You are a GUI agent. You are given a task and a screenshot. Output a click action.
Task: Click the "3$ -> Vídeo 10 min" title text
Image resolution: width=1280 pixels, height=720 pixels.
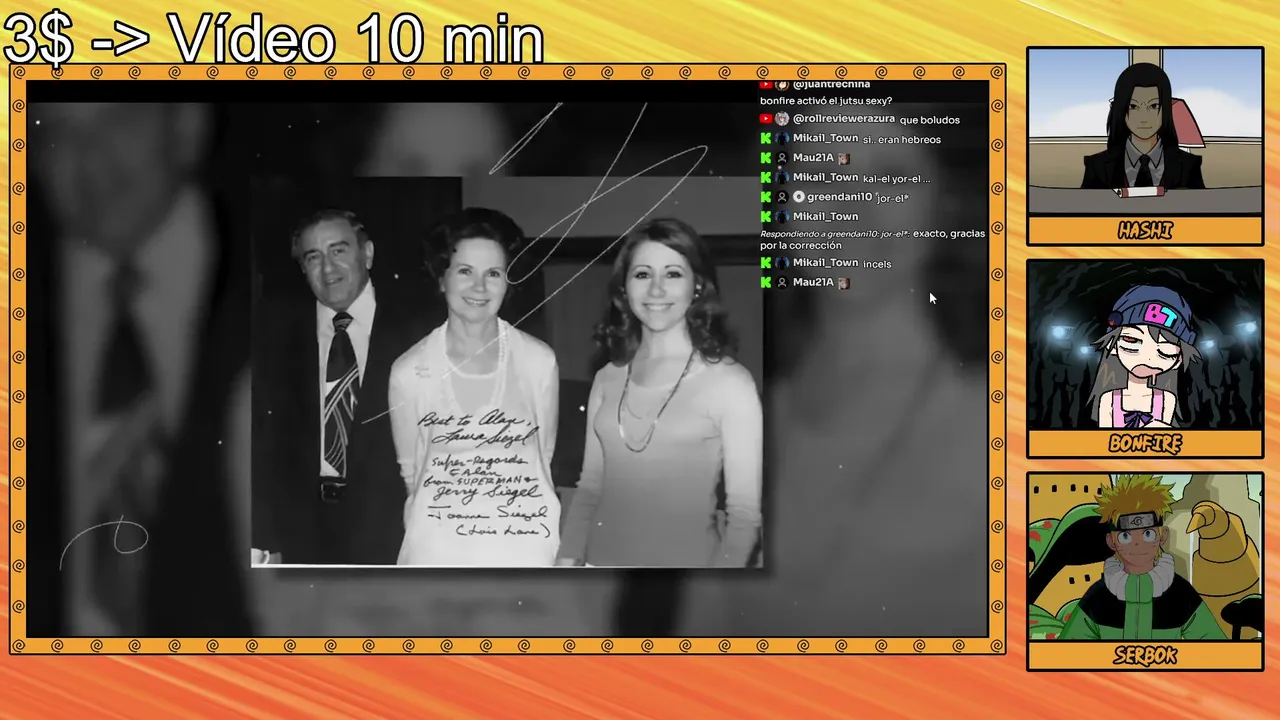click(x=274, y=38)
